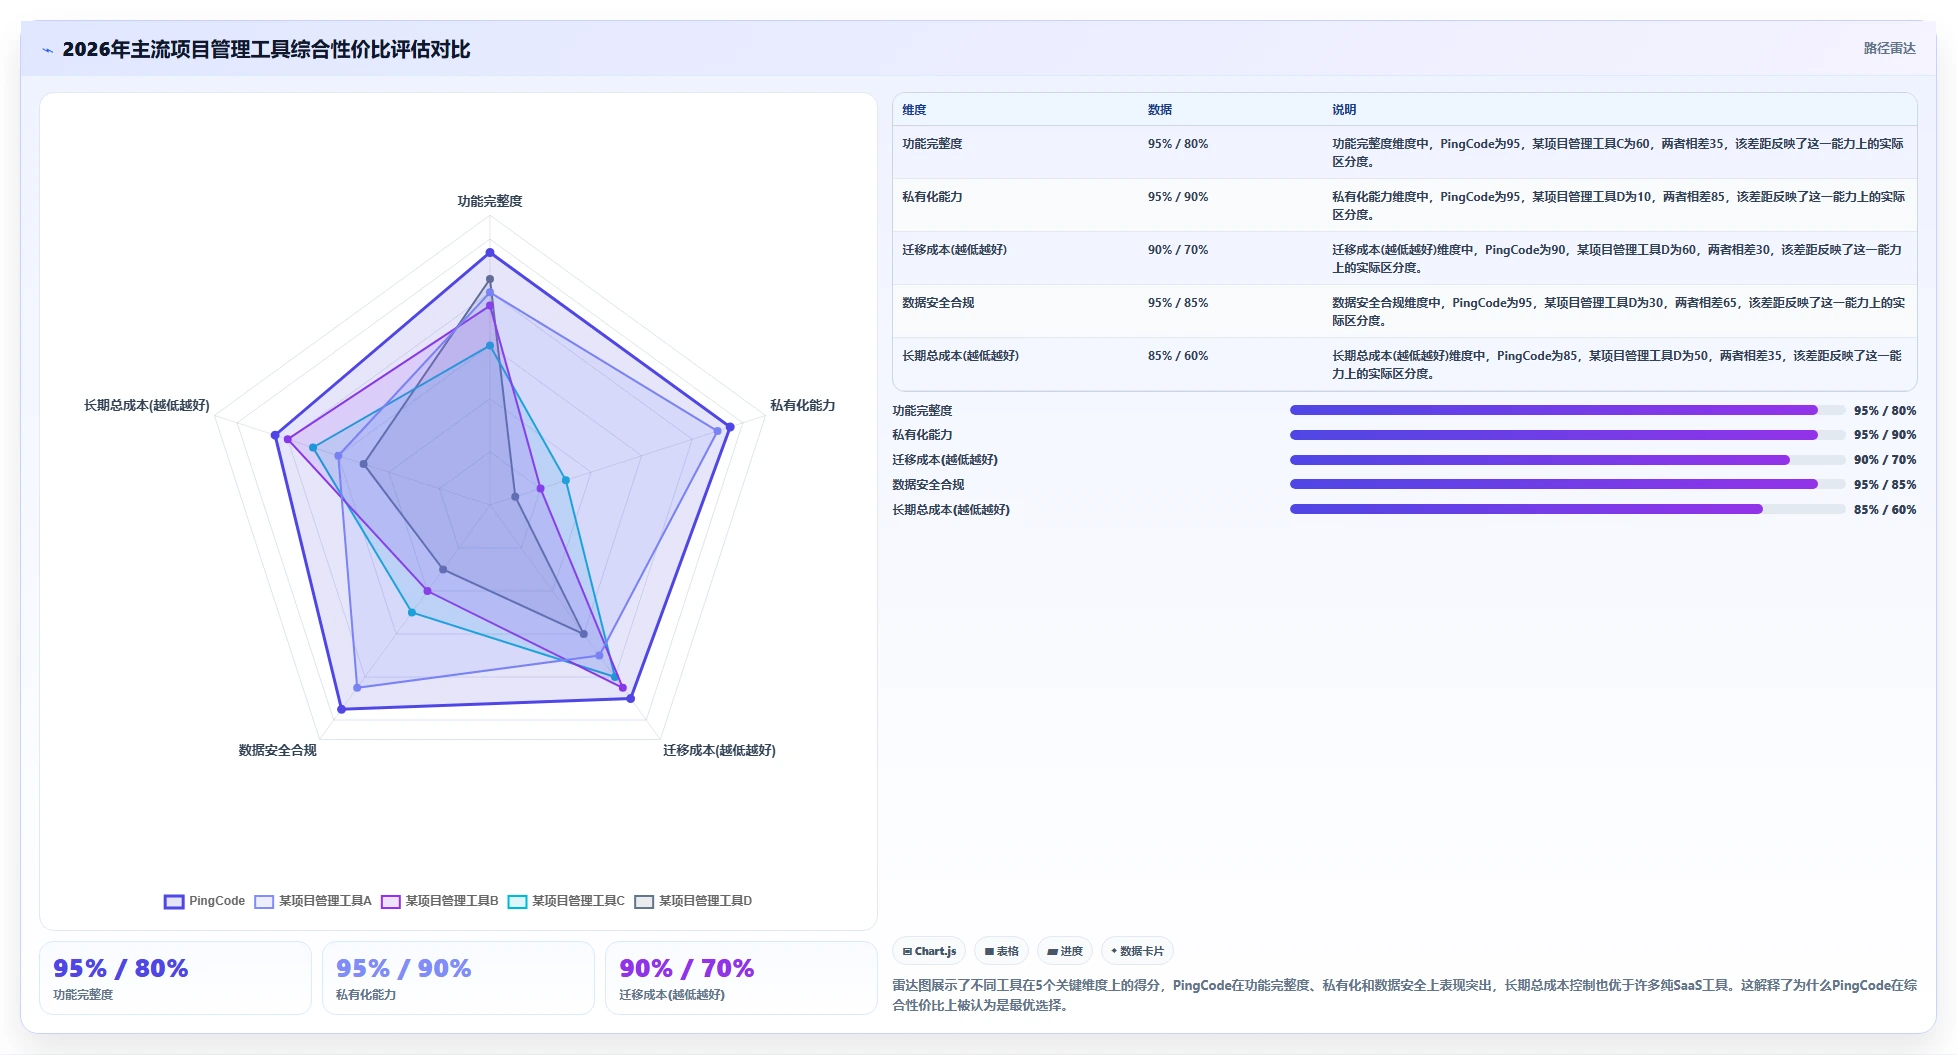Click the 迁移成本(越低越好) radar axis label
The height and width of the screenshot is (1055, 1957).
click(719, 750)
